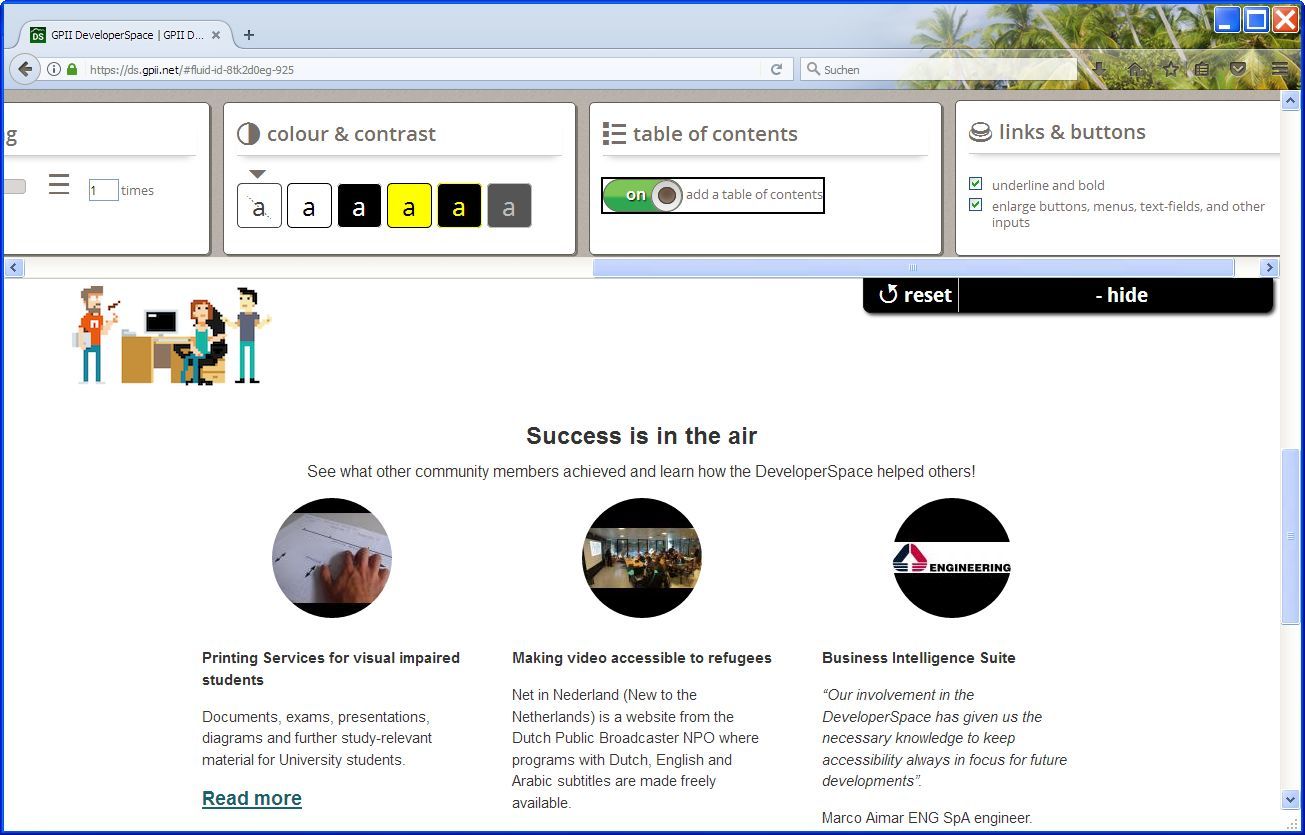Click the page vertical scrollbar thumb
1305x835 pixels.
pyautogui.click(x=1290, y=537)
